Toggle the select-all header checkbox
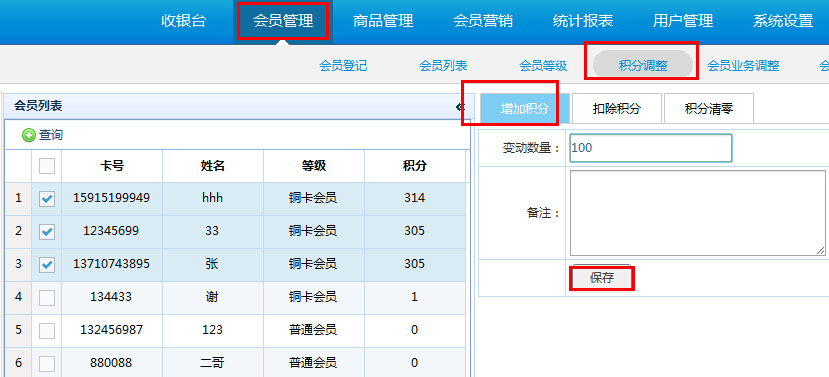 pyautogui.click(x=47, y=167)
